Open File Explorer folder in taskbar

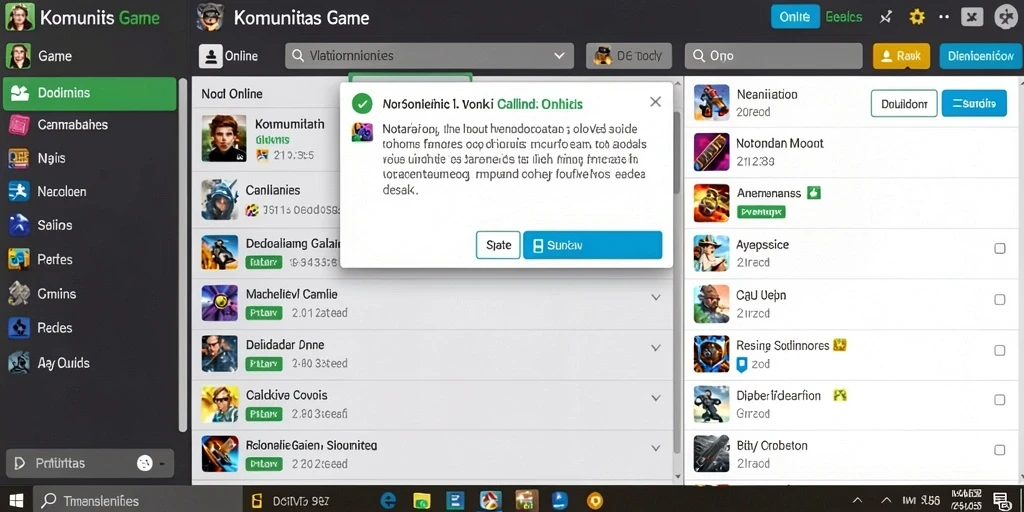(420, 500)
